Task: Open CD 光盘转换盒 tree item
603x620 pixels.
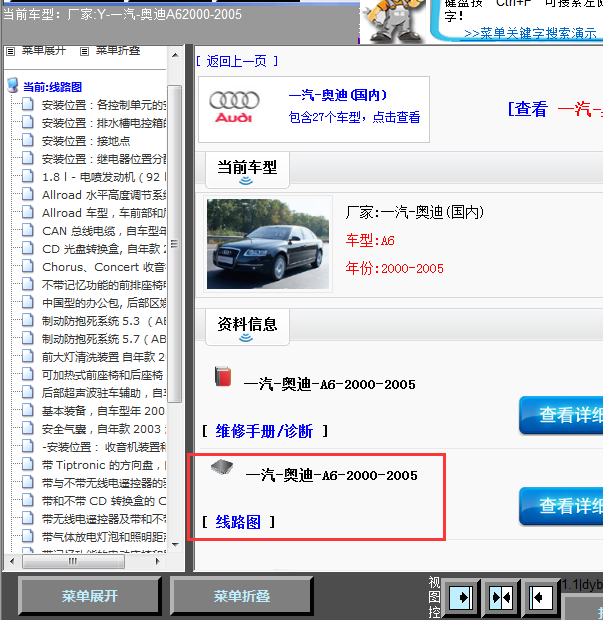Action: (104, 249)
